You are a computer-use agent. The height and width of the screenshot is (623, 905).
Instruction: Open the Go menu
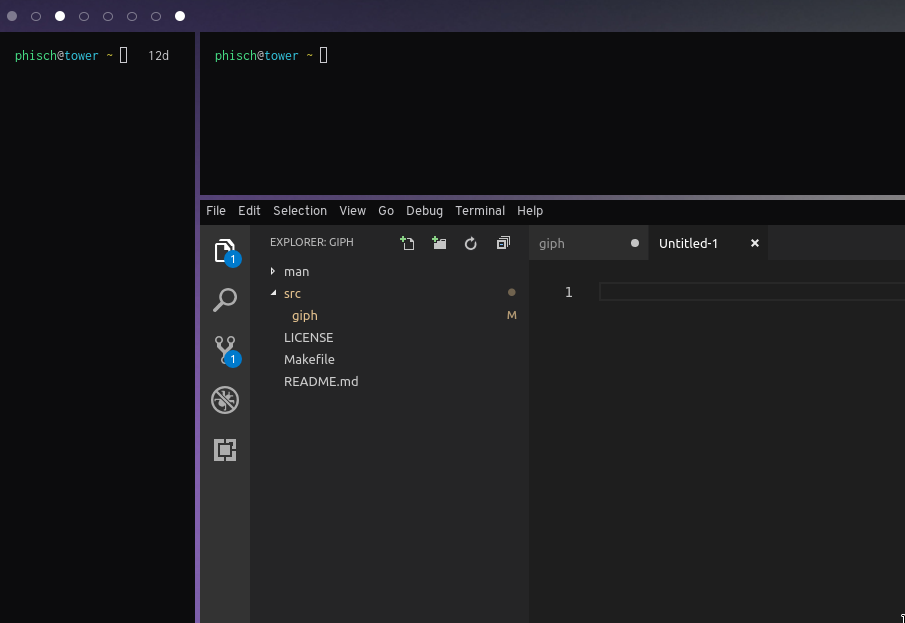pyautogui.click(x=386, y=211)
